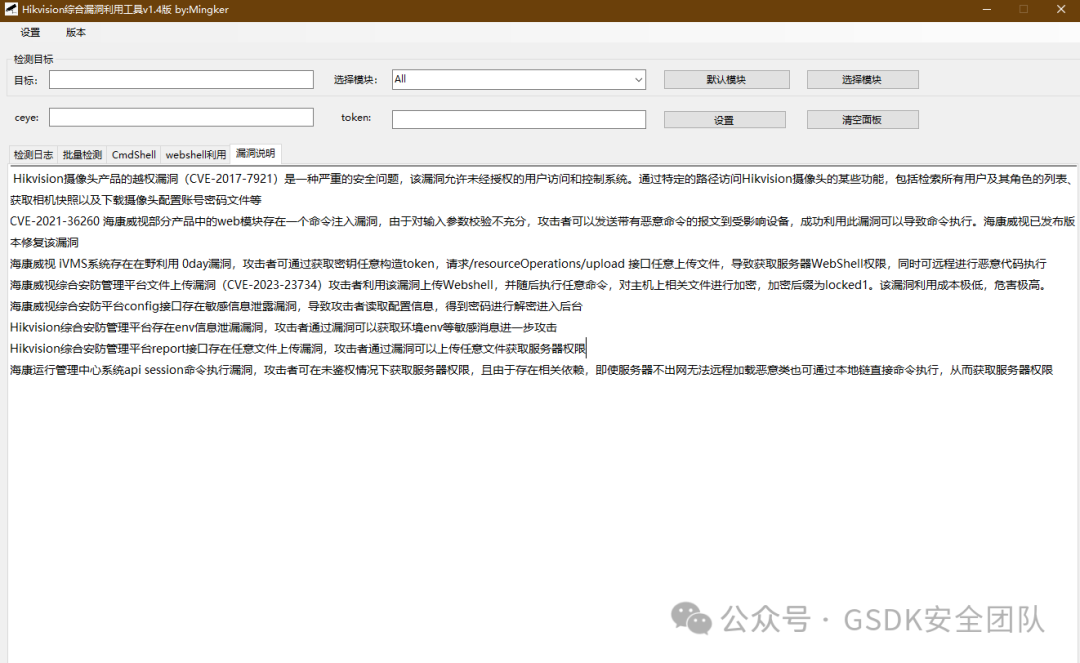This screenshot has height=663, width=1080.
Task: Click the iVMS系统 0day漏洞 description line
Action: pos(528,264)
